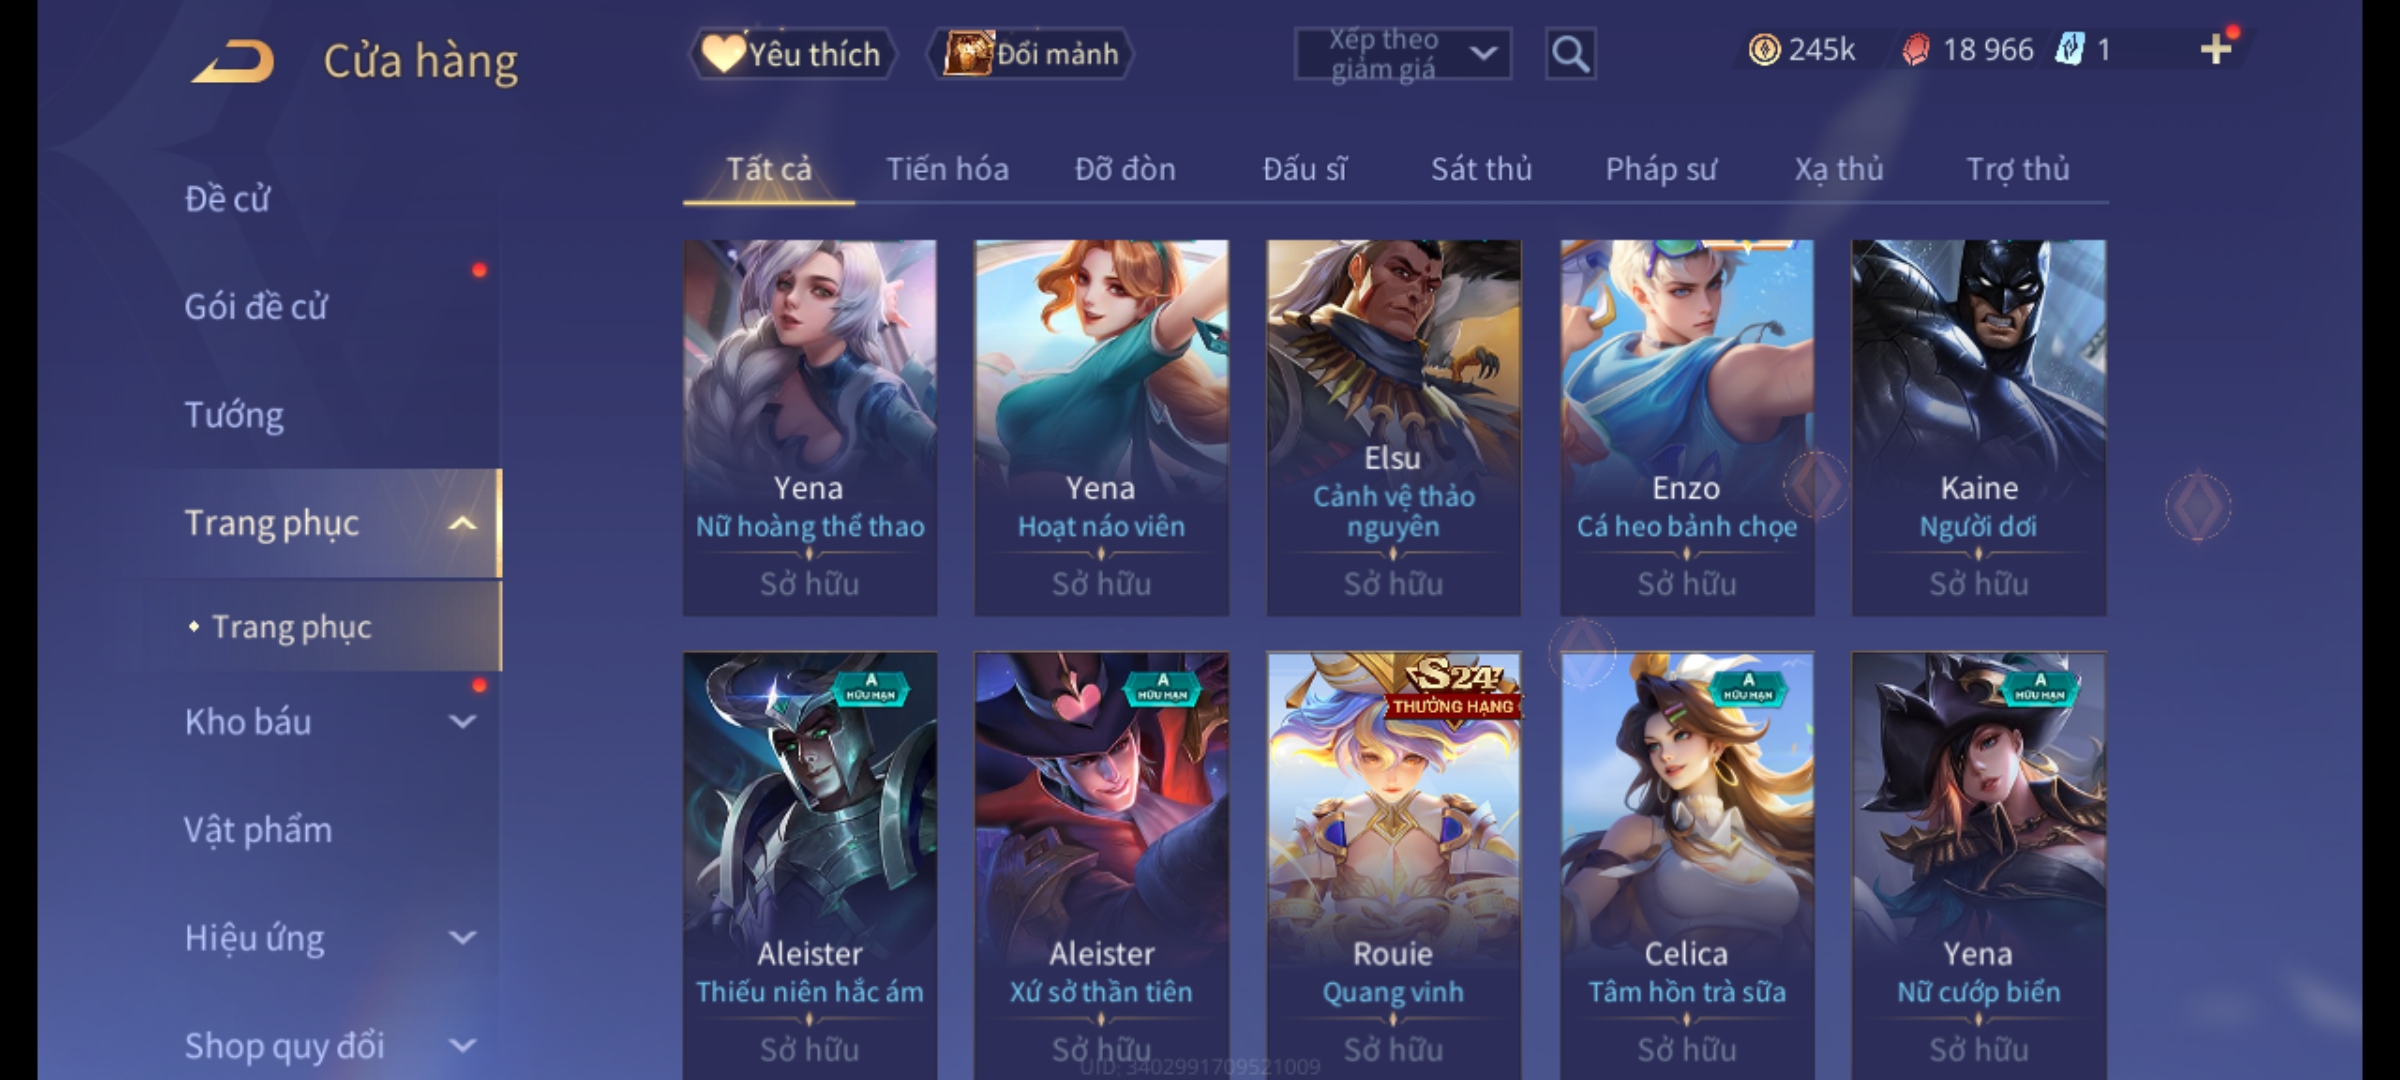This screenshot has height=1080, width=2400.
Task: Tap the back arrow beside Cửa hàng
Action: coord(234,61)
